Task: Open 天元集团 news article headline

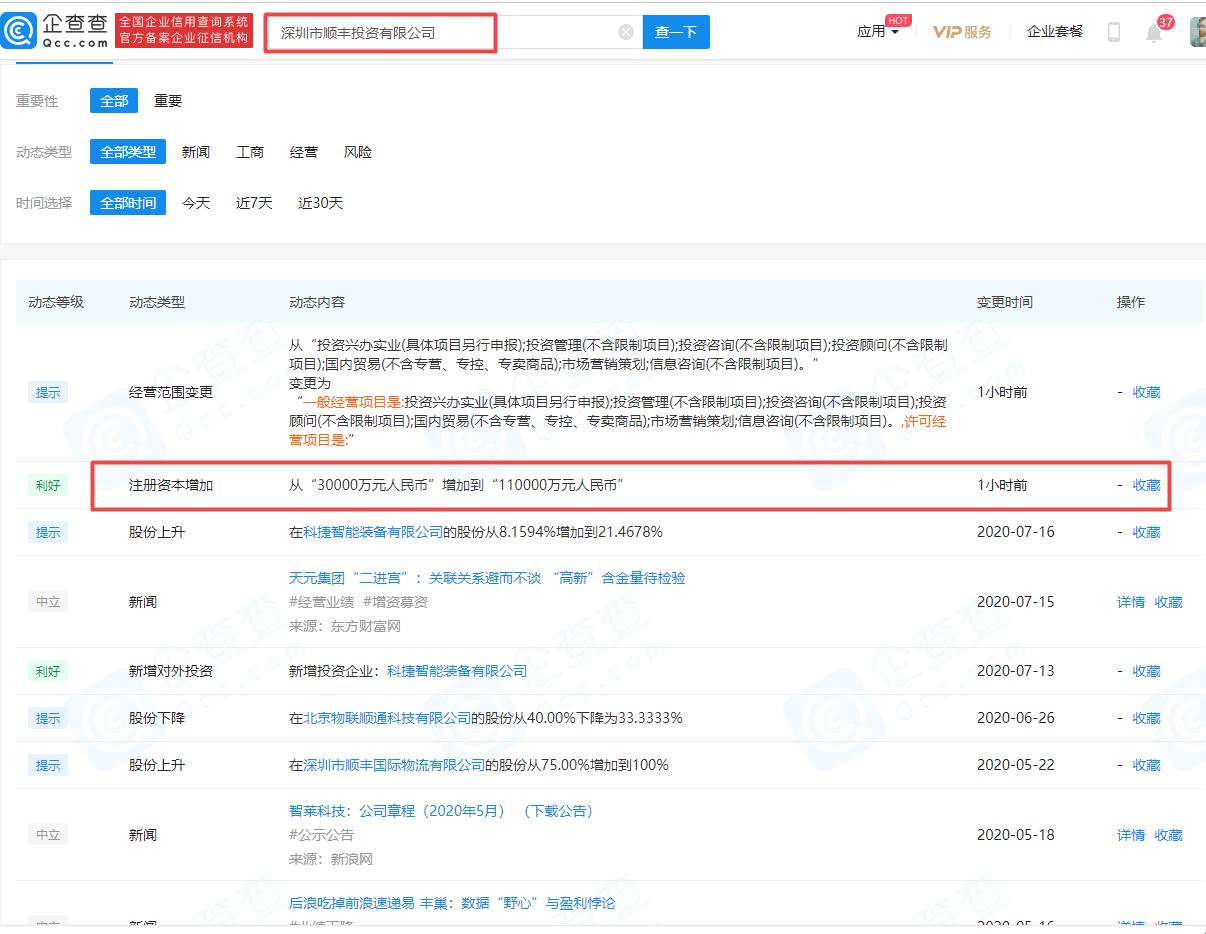Action: pos(487,578)
